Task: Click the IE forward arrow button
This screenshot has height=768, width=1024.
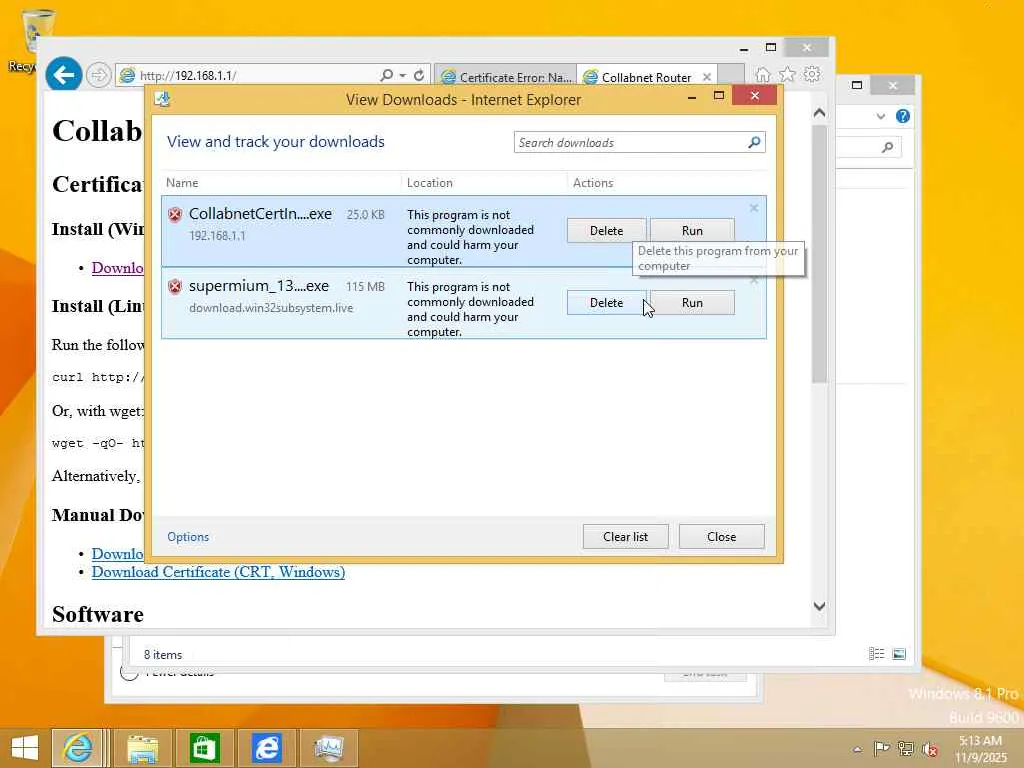Action: coord(99,76)
